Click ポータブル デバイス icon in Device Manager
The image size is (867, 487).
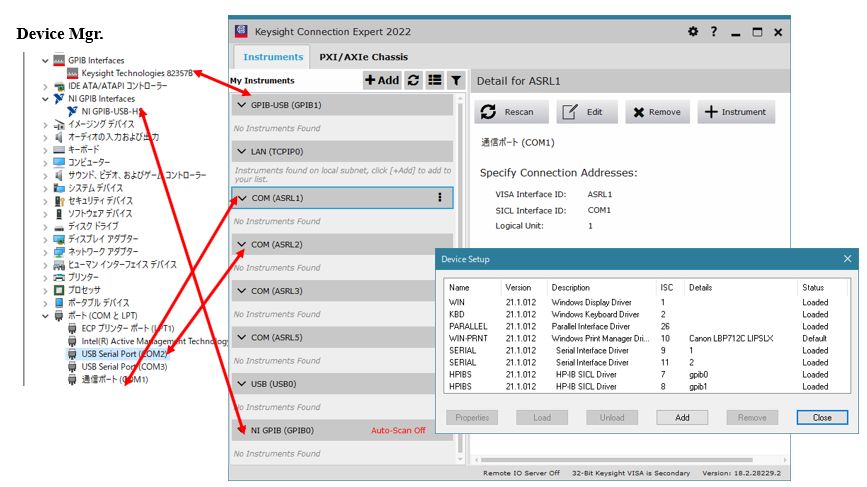(x=59, y=302)
